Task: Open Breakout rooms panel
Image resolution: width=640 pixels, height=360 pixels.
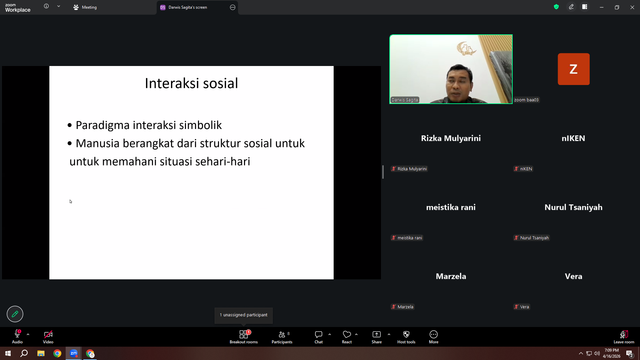Action: 244,337
